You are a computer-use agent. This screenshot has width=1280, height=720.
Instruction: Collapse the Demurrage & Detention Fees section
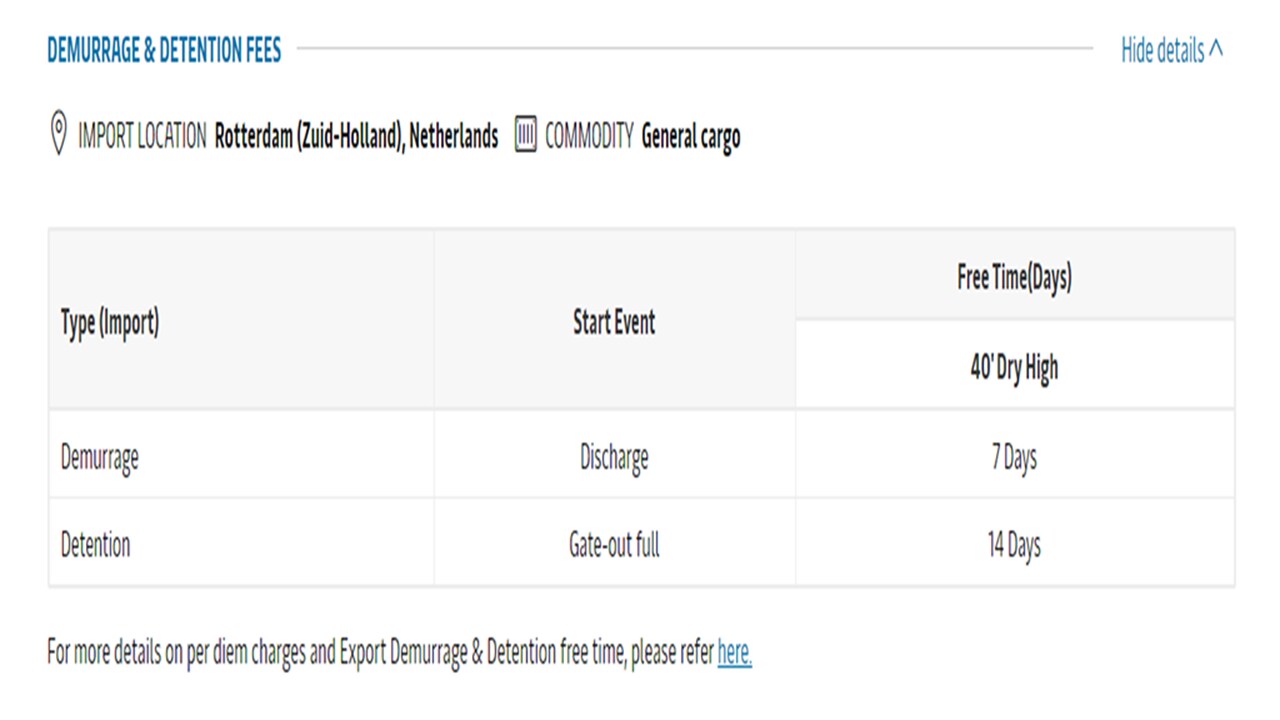1171,51
